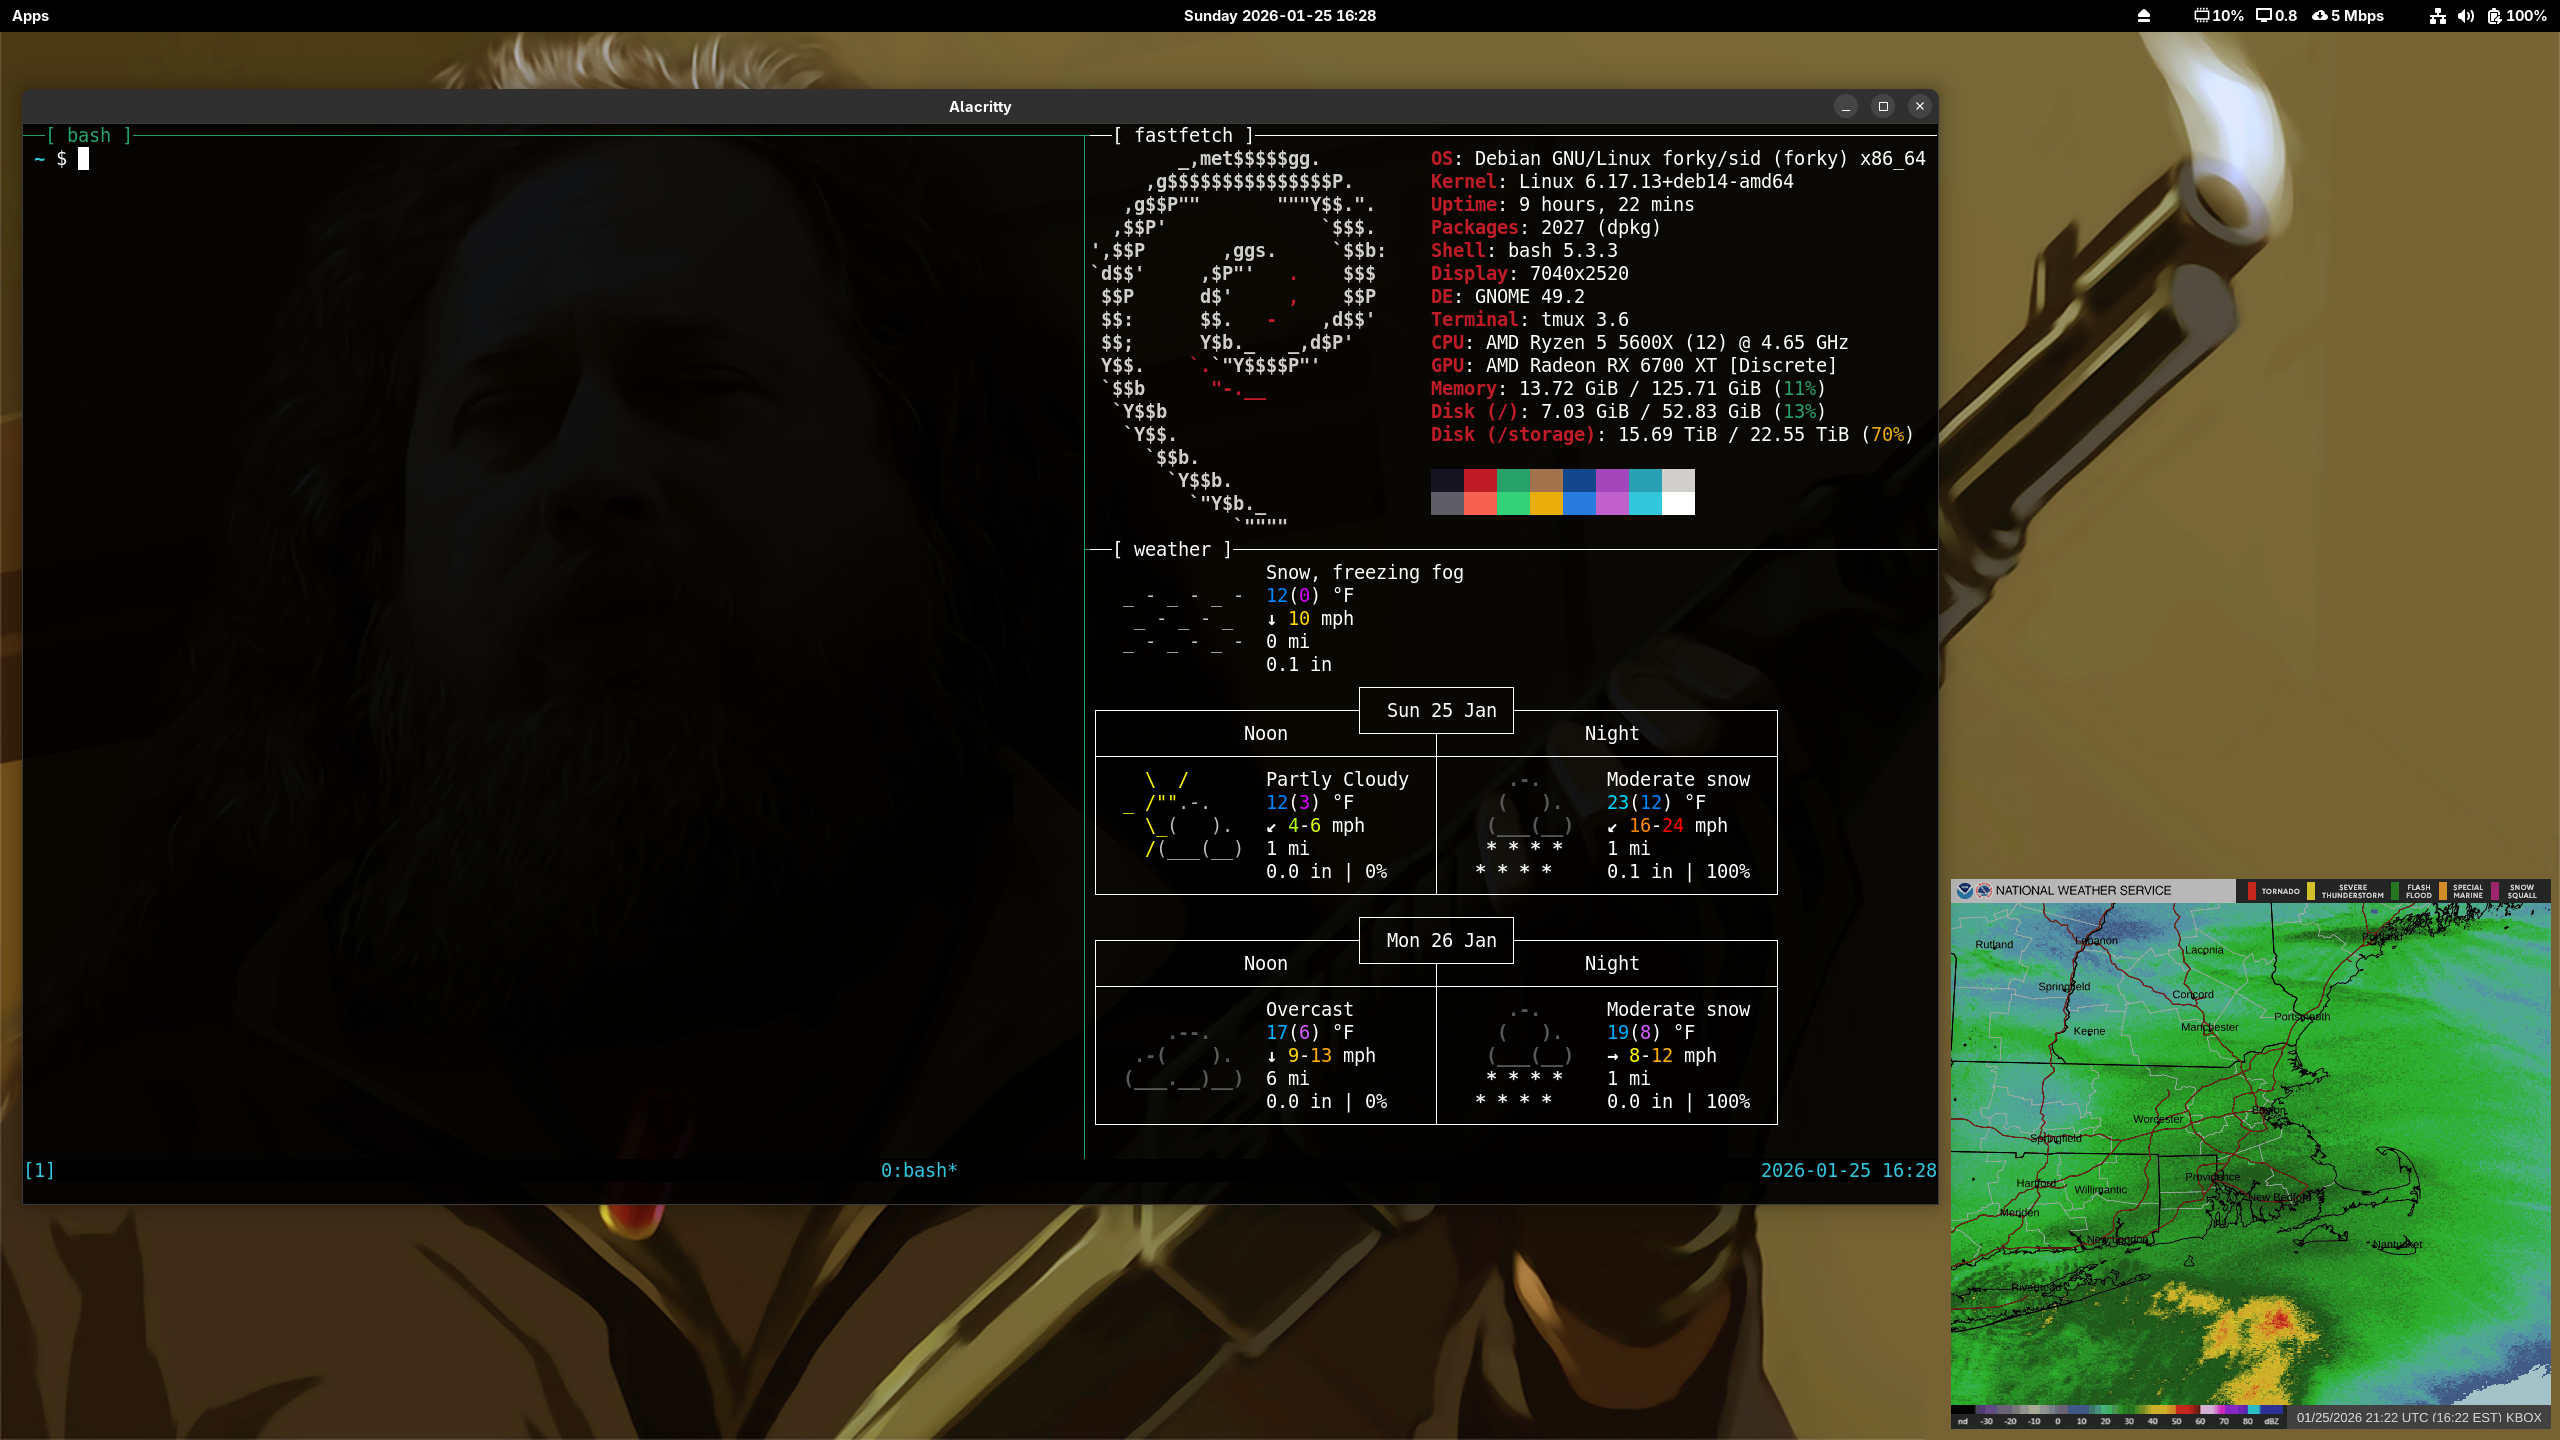The width and height of the screenshot is (2560, 1440).
Task: Click the 0:bash* tmux window tab
Action: (x=918, y=1170)
